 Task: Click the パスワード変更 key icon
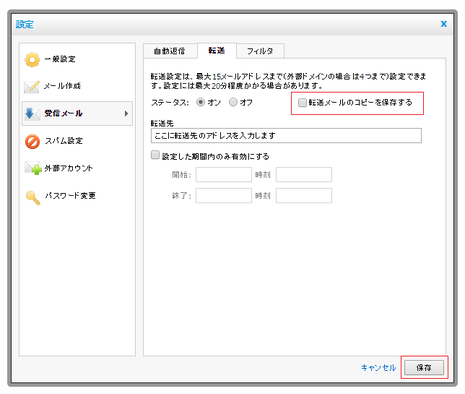(x=33, y=197)
